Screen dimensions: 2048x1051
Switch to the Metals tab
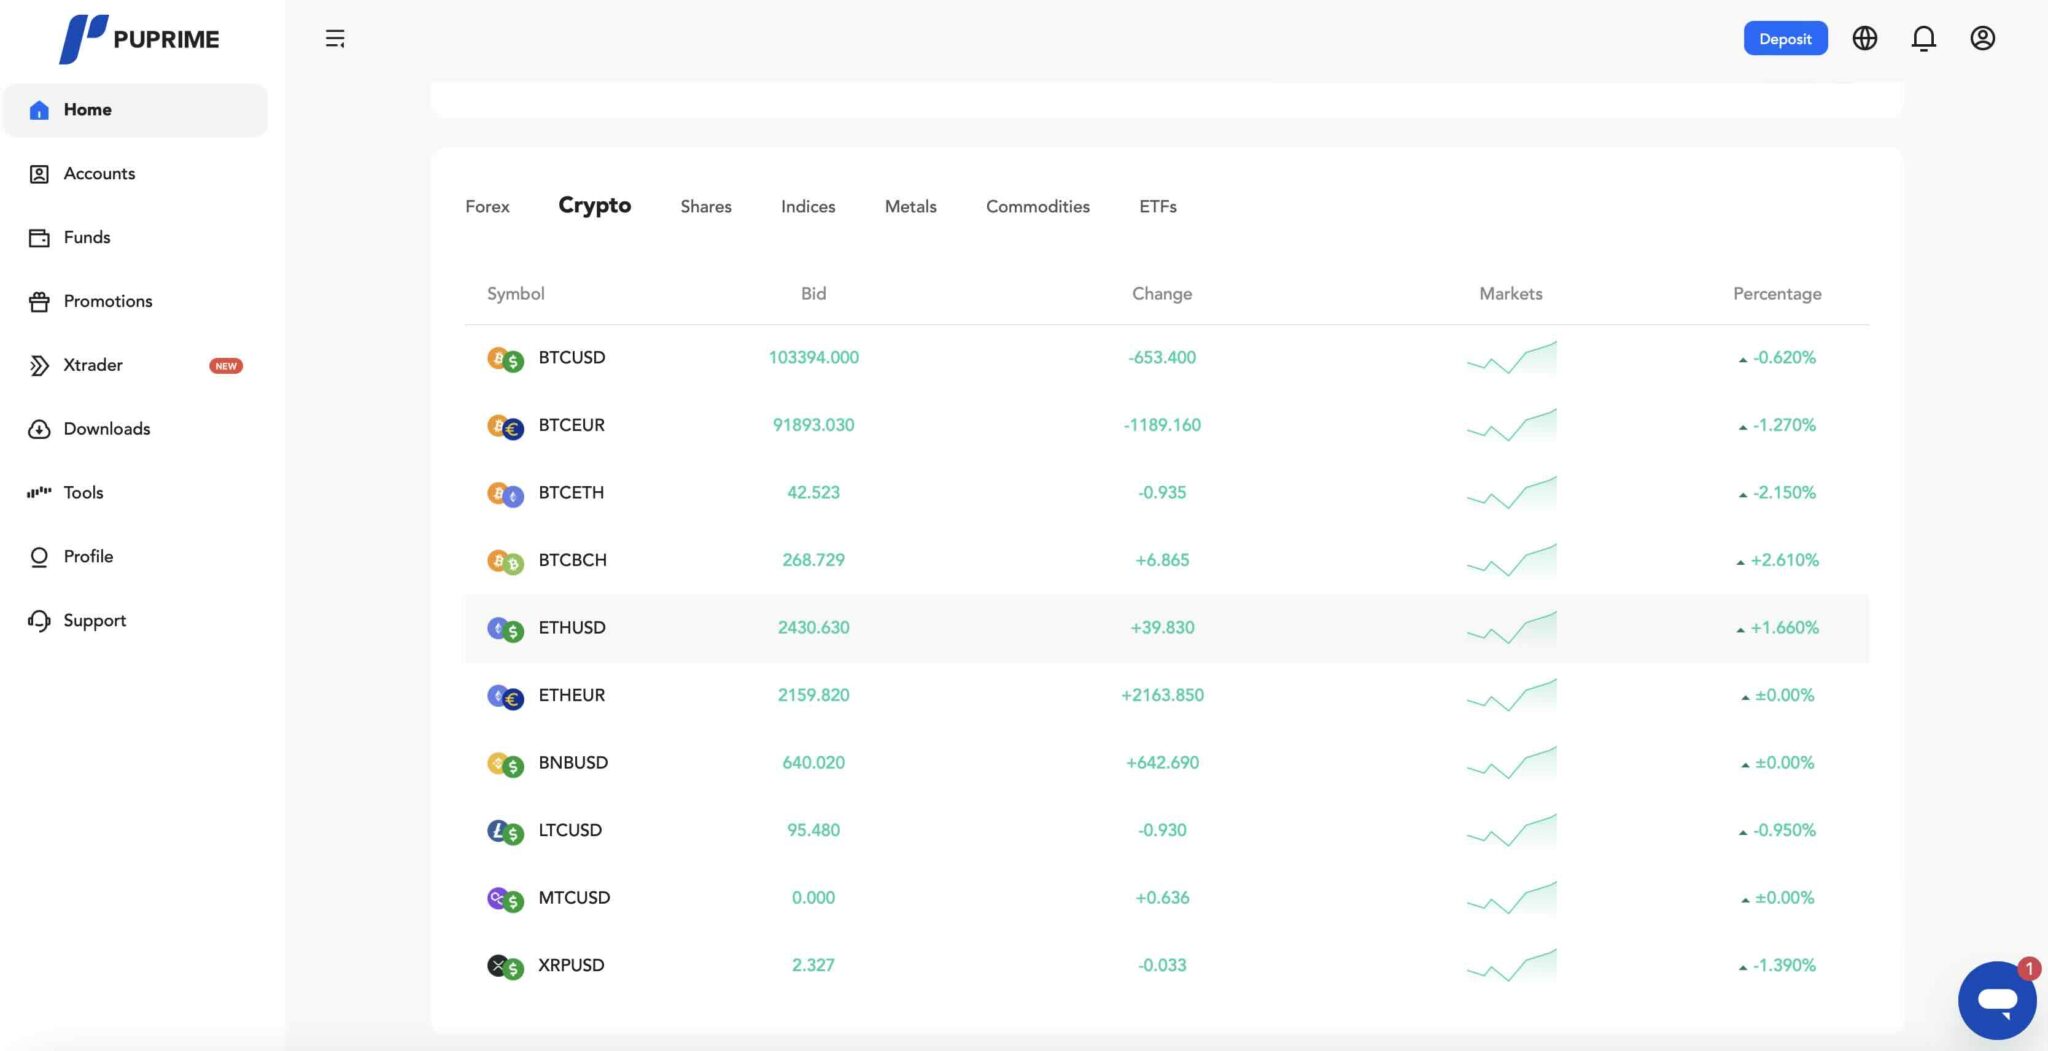click(910, 207)
